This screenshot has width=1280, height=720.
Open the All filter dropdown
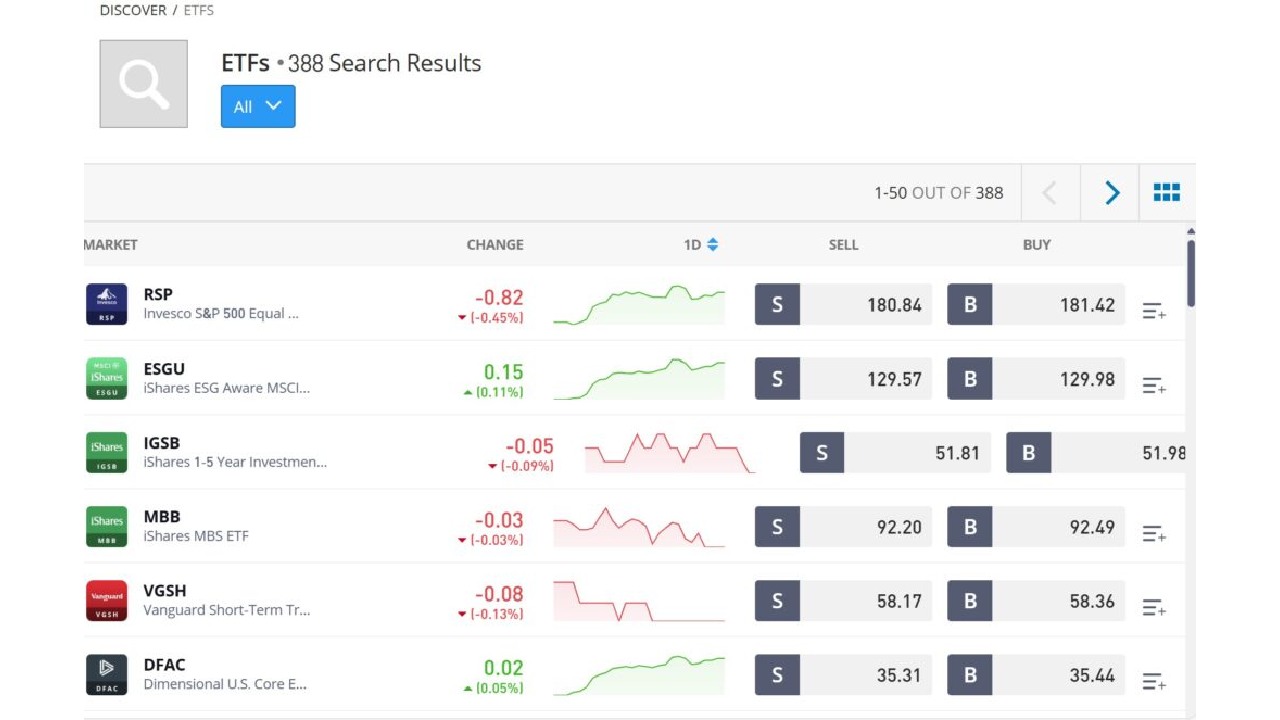coord(258,106)
